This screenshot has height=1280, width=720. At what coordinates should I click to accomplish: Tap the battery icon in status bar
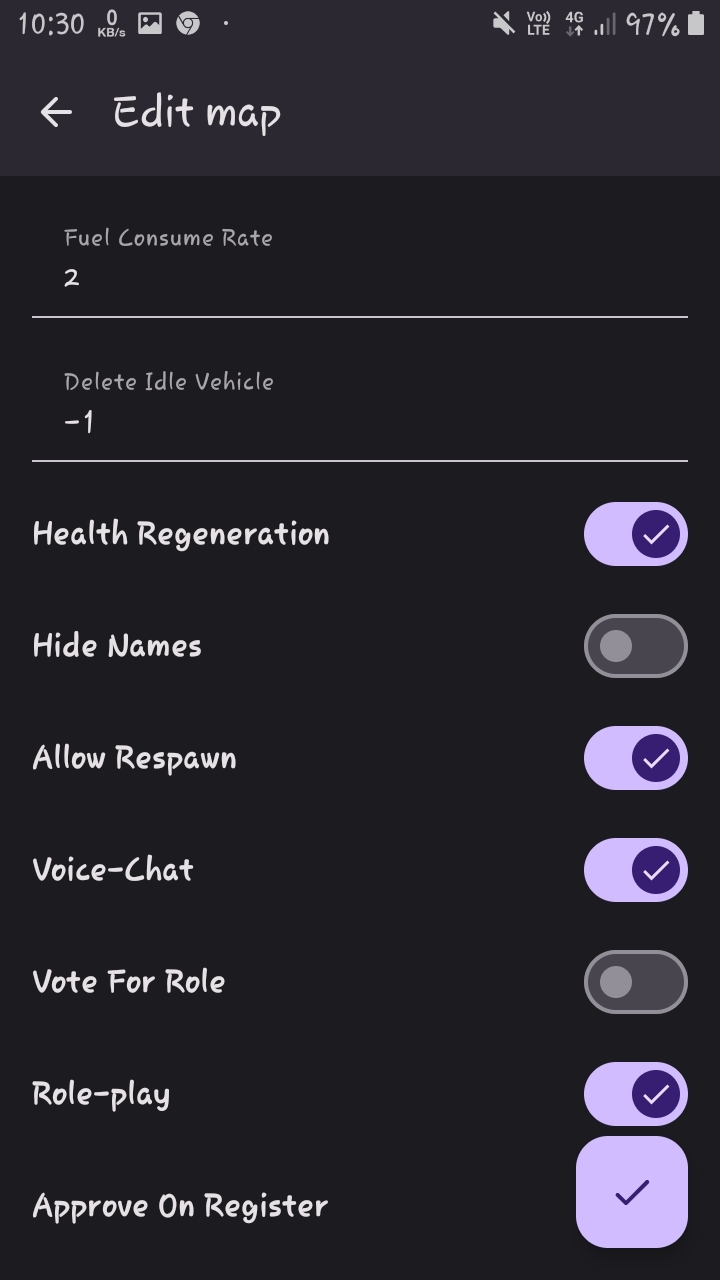click(696, 23)
